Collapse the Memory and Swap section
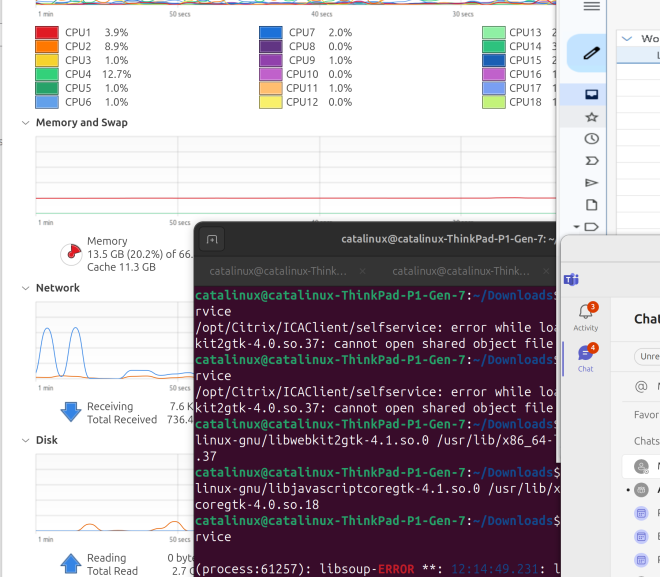Screen dimensions: 660x577 point(26,123)
